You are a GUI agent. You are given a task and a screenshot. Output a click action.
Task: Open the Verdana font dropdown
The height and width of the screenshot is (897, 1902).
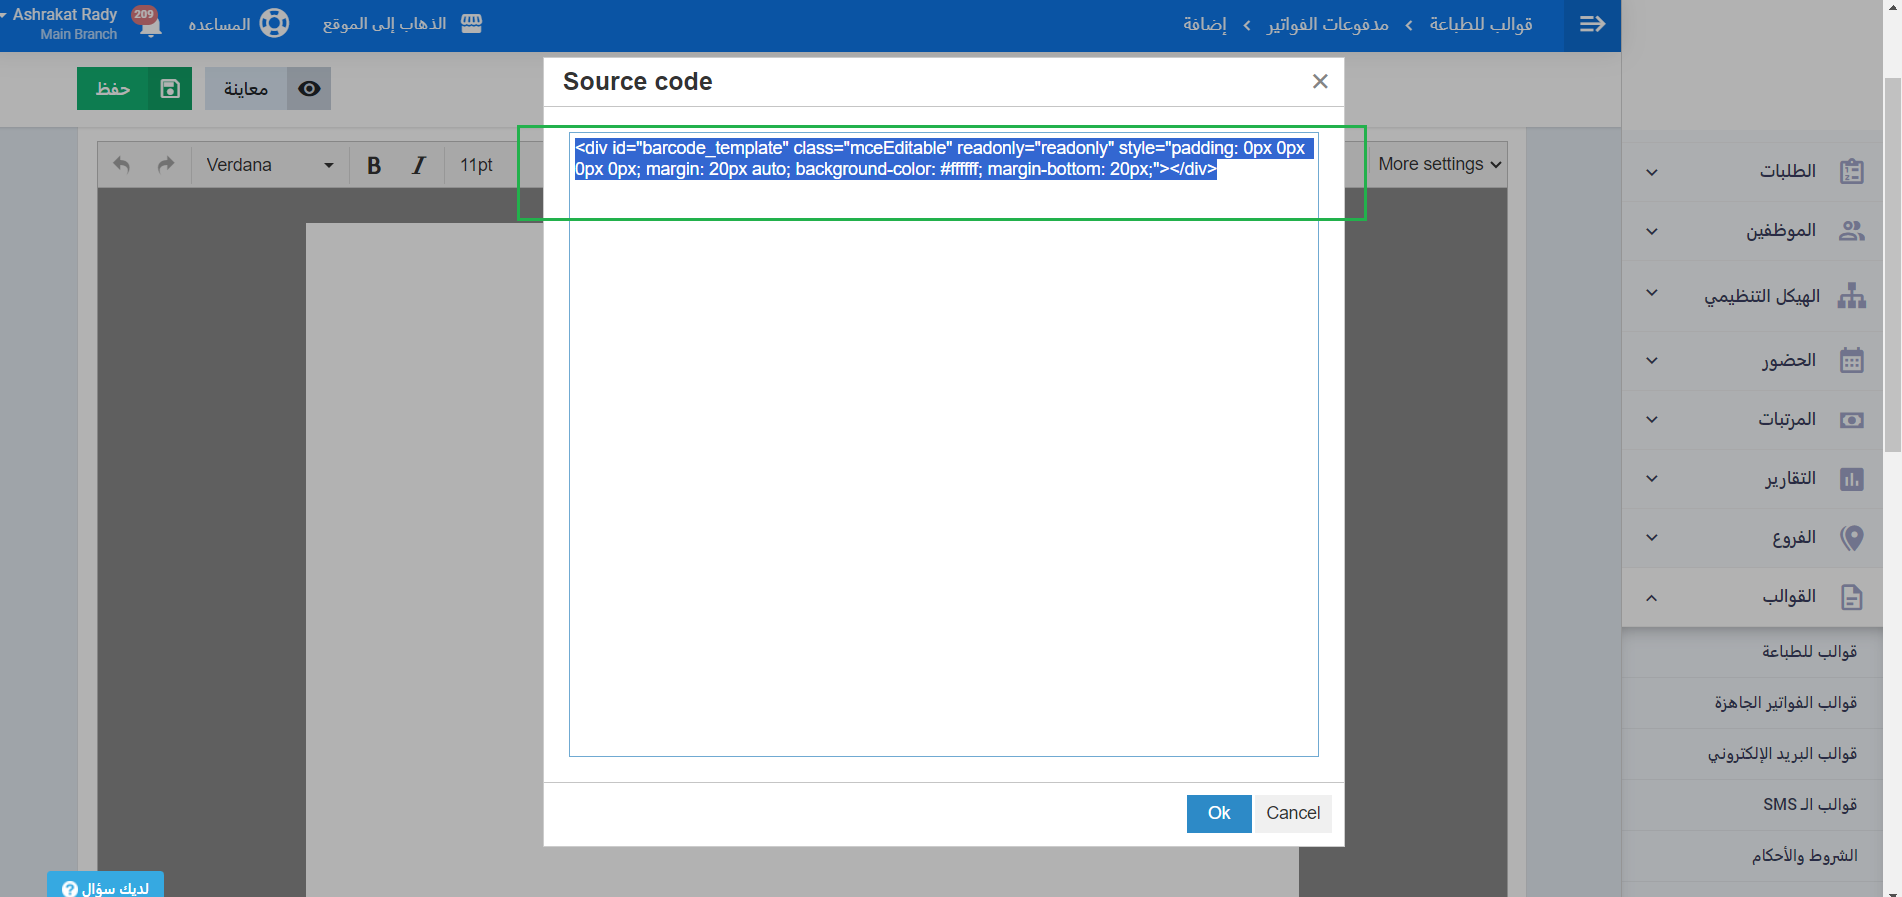point(269,165)
